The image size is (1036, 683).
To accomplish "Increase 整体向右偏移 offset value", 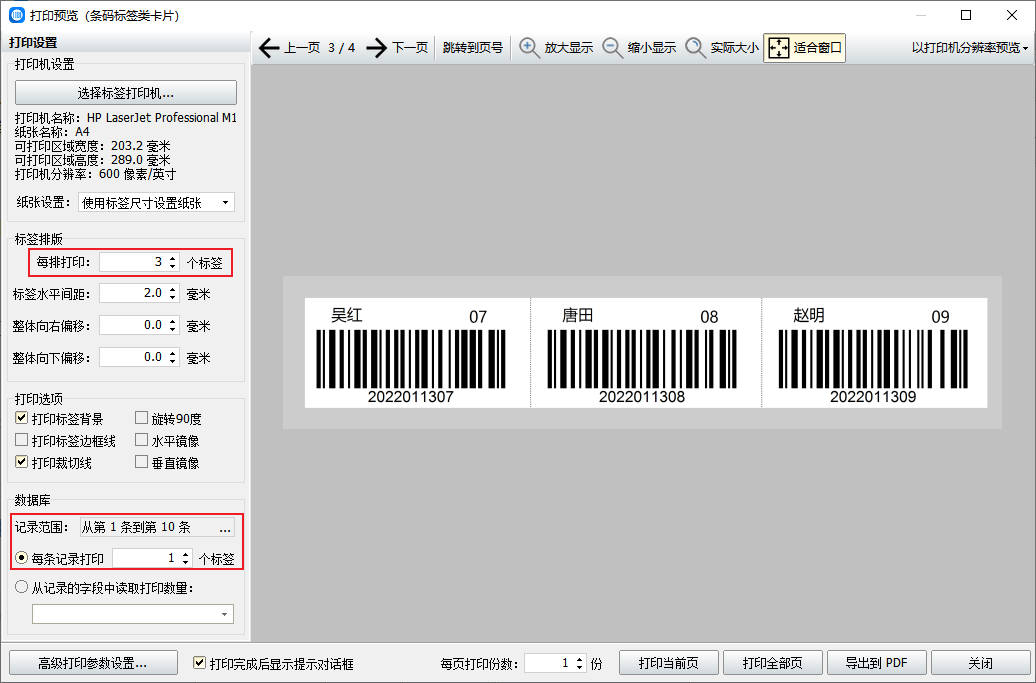I will (x=172, y=321).
